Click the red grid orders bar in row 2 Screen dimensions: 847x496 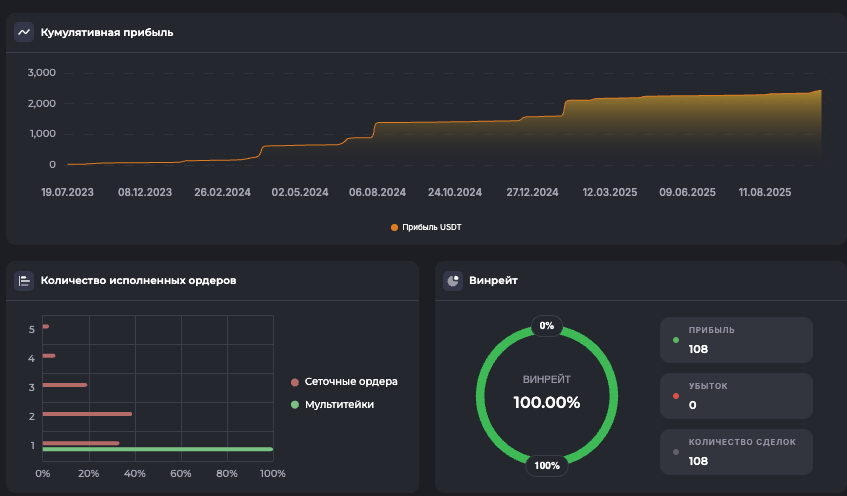click(x=87, y=414)
